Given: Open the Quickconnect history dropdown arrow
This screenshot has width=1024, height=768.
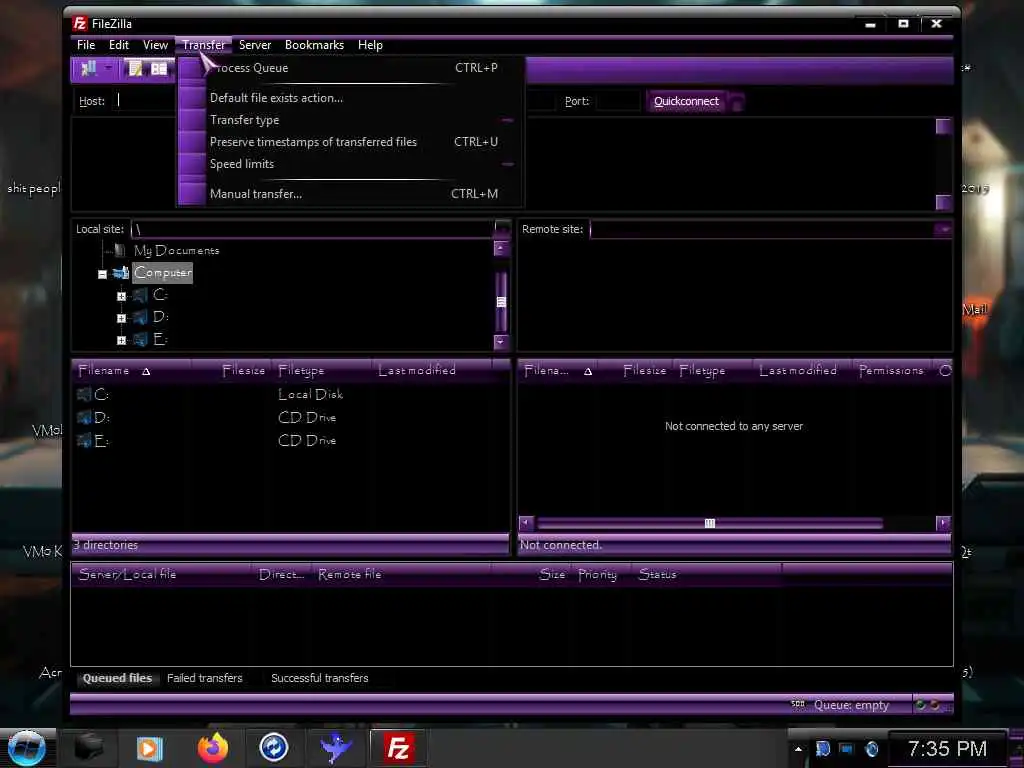Looking at the screenshot, I should pyautogui.click(x=737, y=102).
